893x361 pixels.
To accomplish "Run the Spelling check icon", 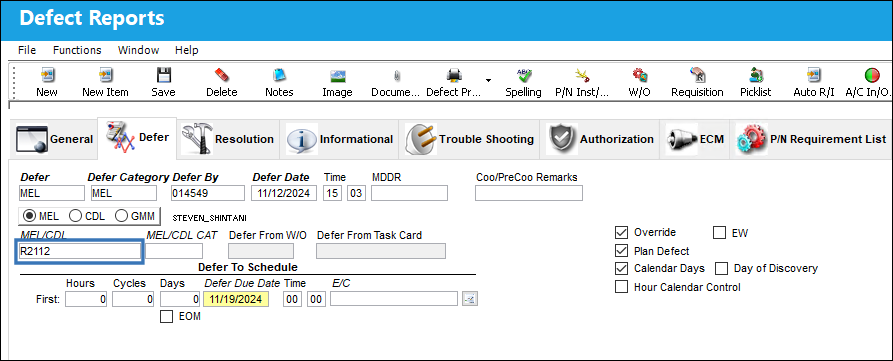I will tap(523, 75).
